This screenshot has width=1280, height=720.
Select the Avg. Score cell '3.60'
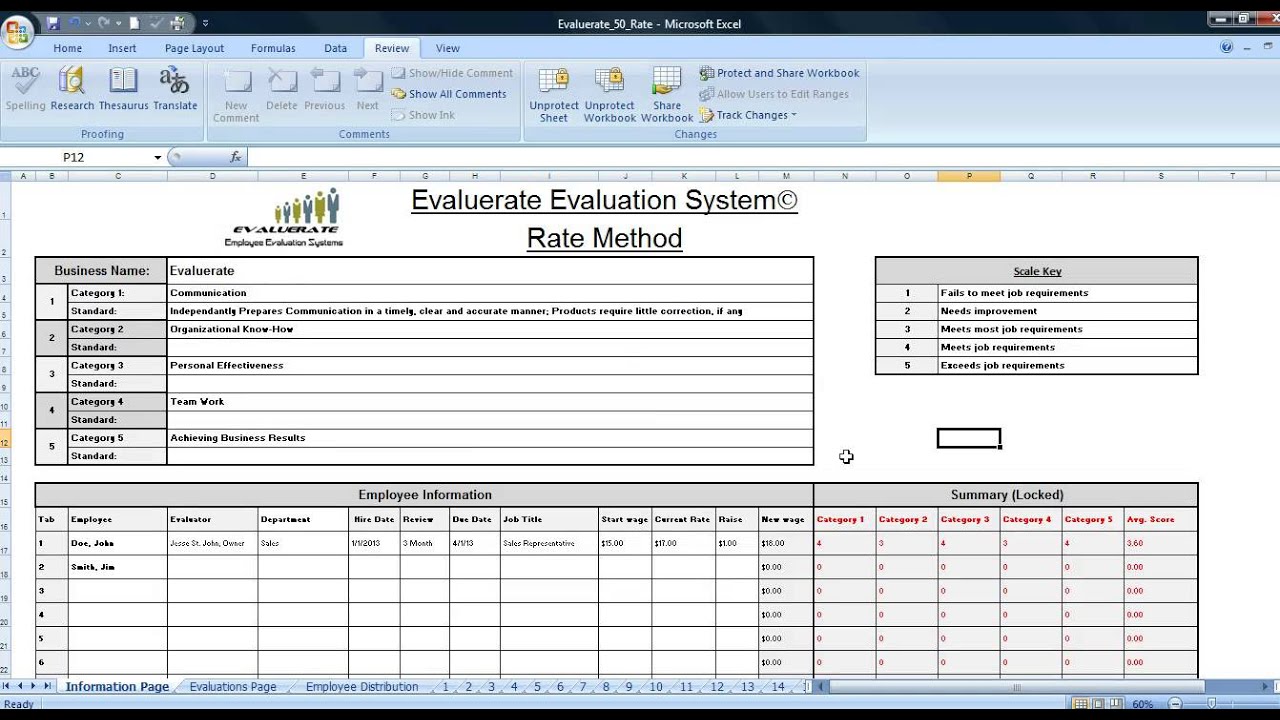tap(1160, 543)
